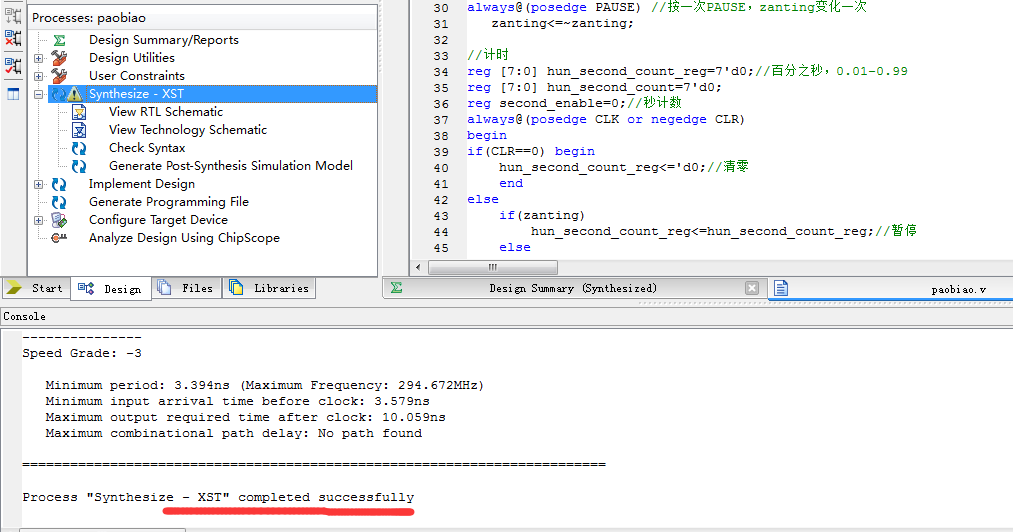Viewport: 1013px width, 532px height.
Task: Click the Synthesize completed successfully message
Action: coord(218,497)
